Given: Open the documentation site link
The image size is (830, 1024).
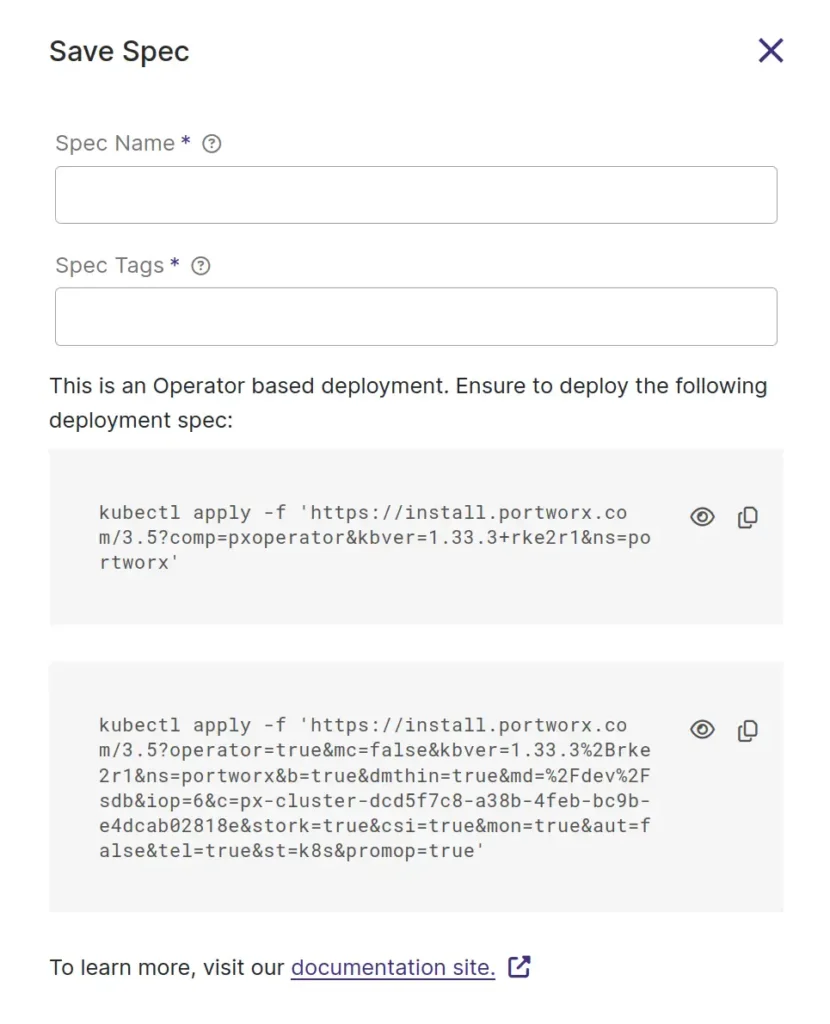Looking at the screenshot, I should pyautogui.click(x=392, y=967).
